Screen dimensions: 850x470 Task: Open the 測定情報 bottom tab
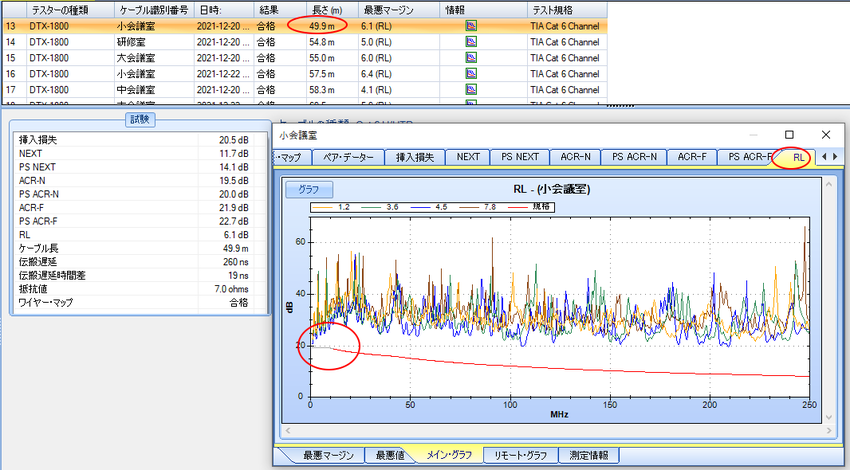589,455
